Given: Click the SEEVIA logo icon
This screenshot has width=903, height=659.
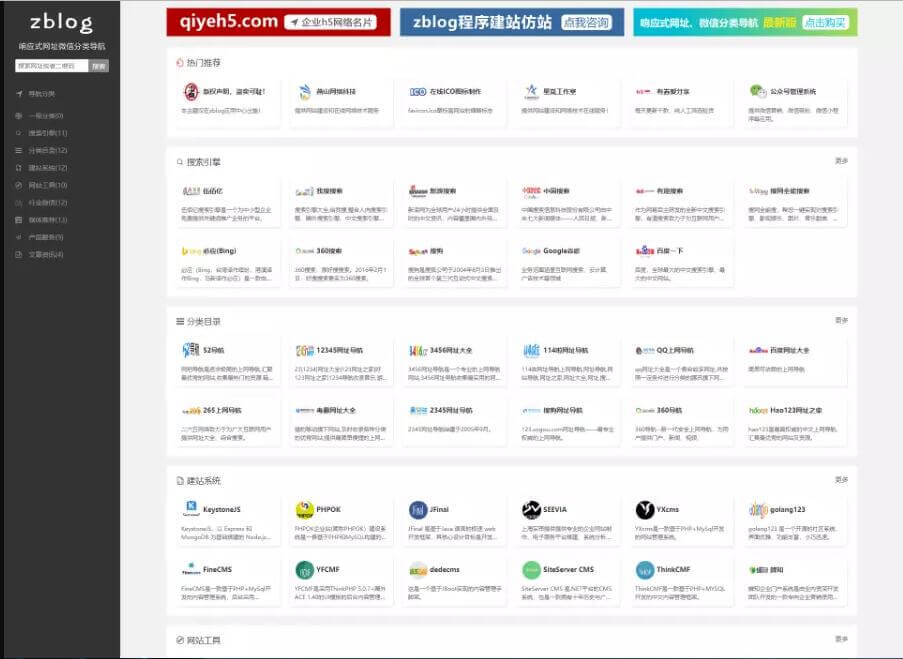Looking at the screenshot, I should click(x=530, y=509).
